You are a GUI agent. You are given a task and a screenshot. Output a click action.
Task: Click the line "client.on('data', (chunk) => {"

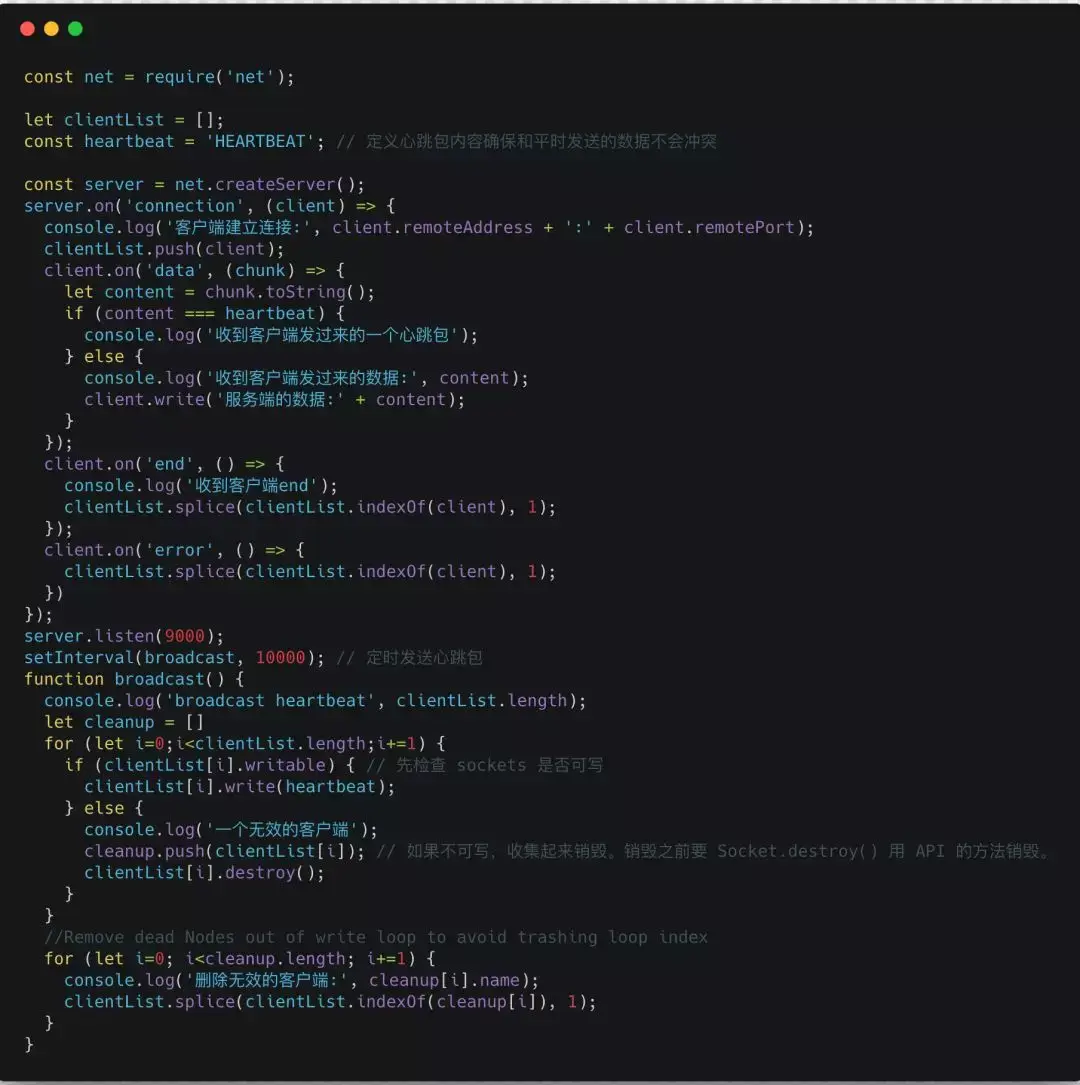pos(194,270)
